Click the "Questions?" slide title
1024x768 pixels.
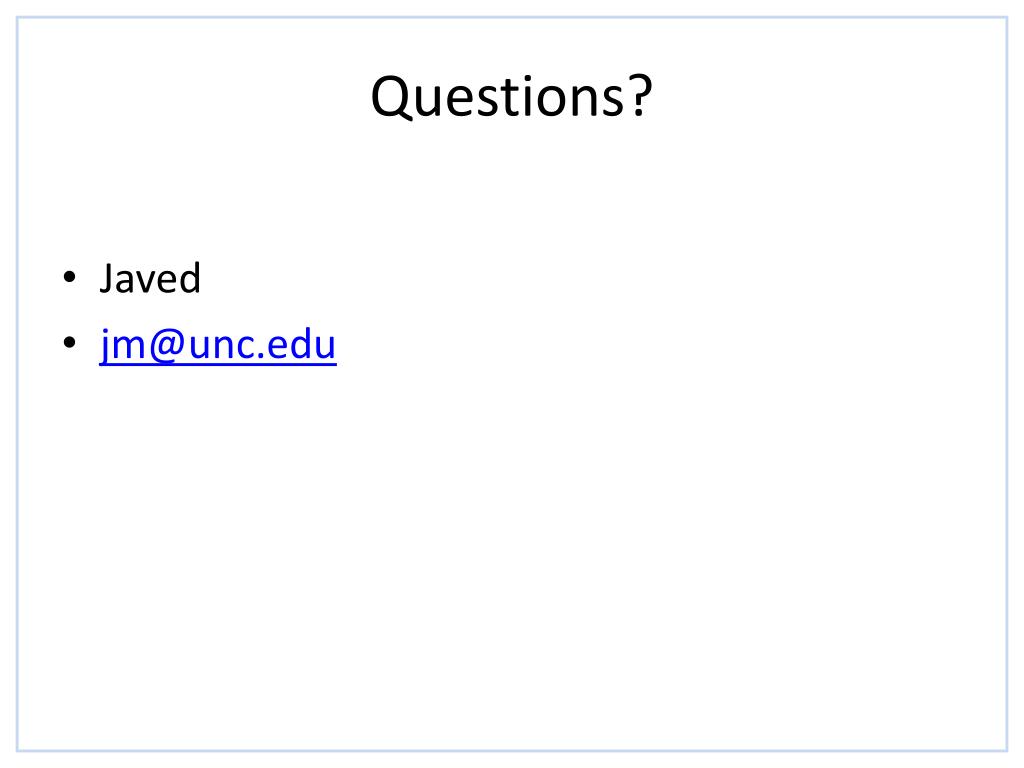tap(511, 97)
